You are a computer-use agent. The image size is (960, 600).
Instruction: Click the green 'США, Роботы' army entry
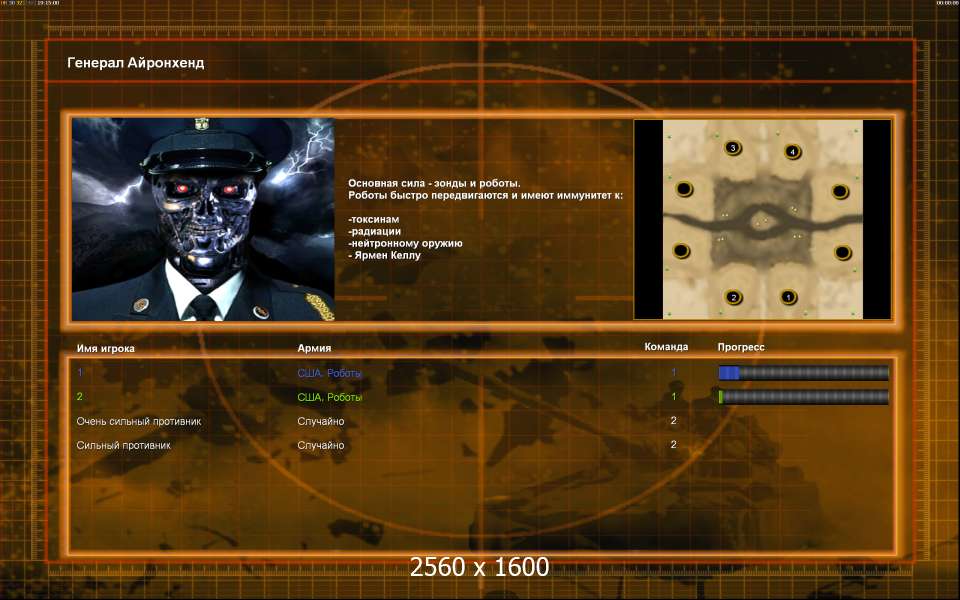(329, 397)
